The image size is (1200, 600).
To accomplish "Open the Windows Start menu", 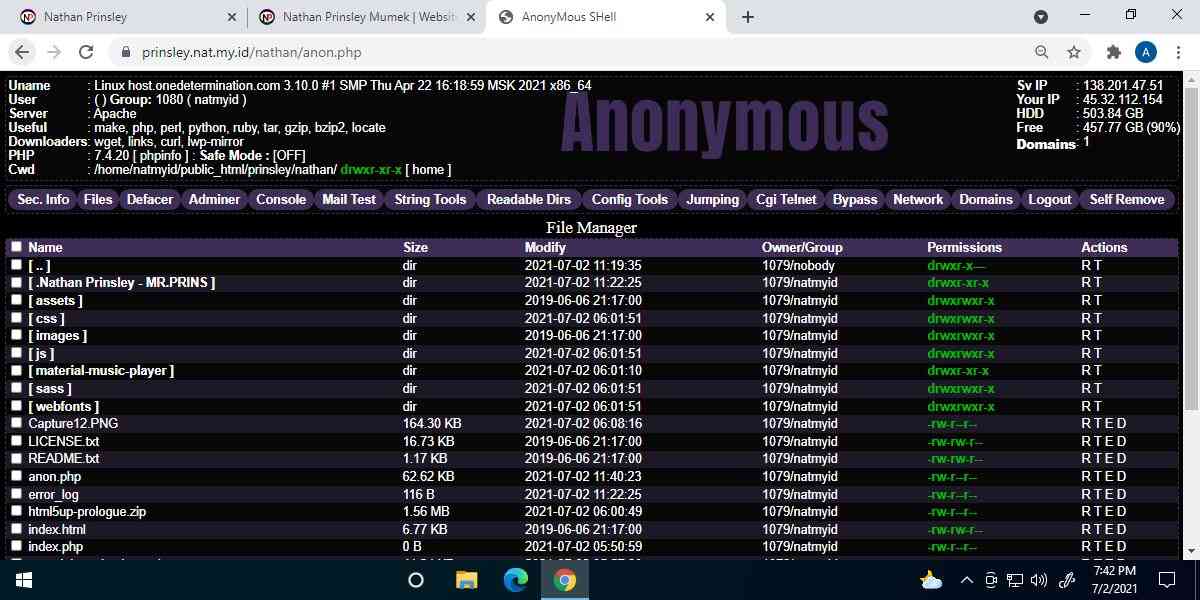I will point(23,579).
